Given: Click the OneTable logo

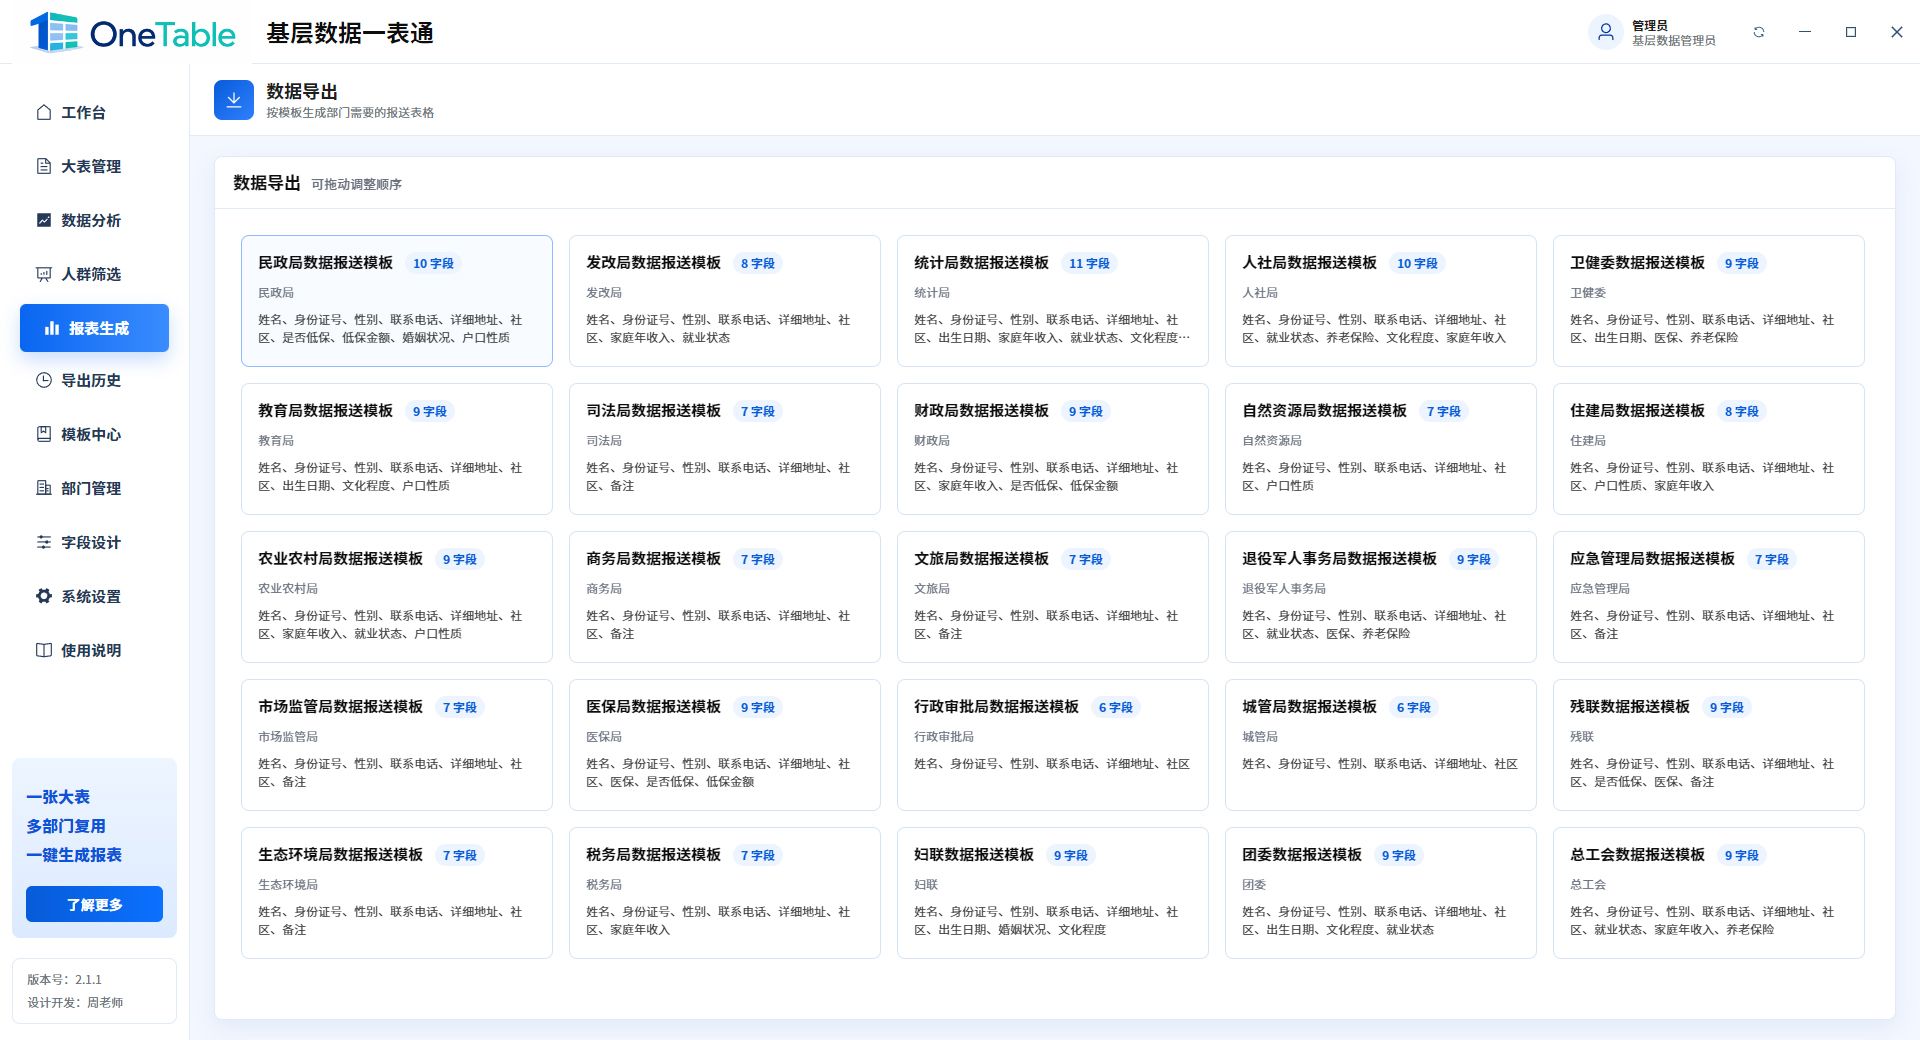Looking at the screenshot, I should 132,33.
